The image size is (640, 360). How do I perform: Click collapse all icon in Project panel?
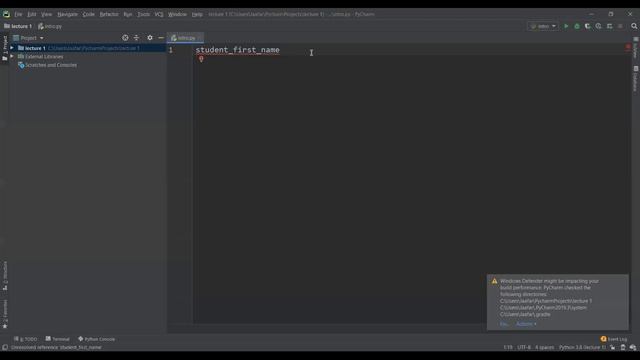[x=136, y=38]
